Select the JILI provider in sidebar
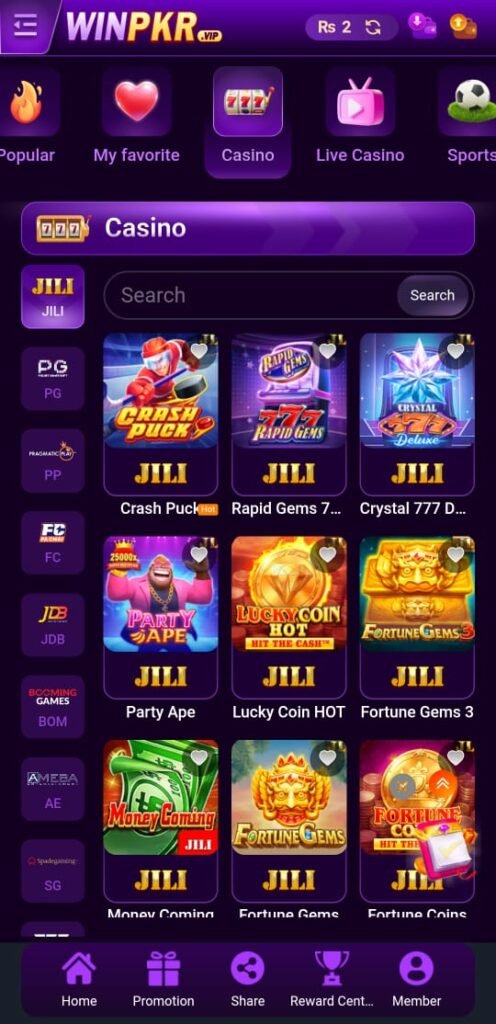Screen dimensions: 496x1024 pyautogui.click(x=53, y=296)
